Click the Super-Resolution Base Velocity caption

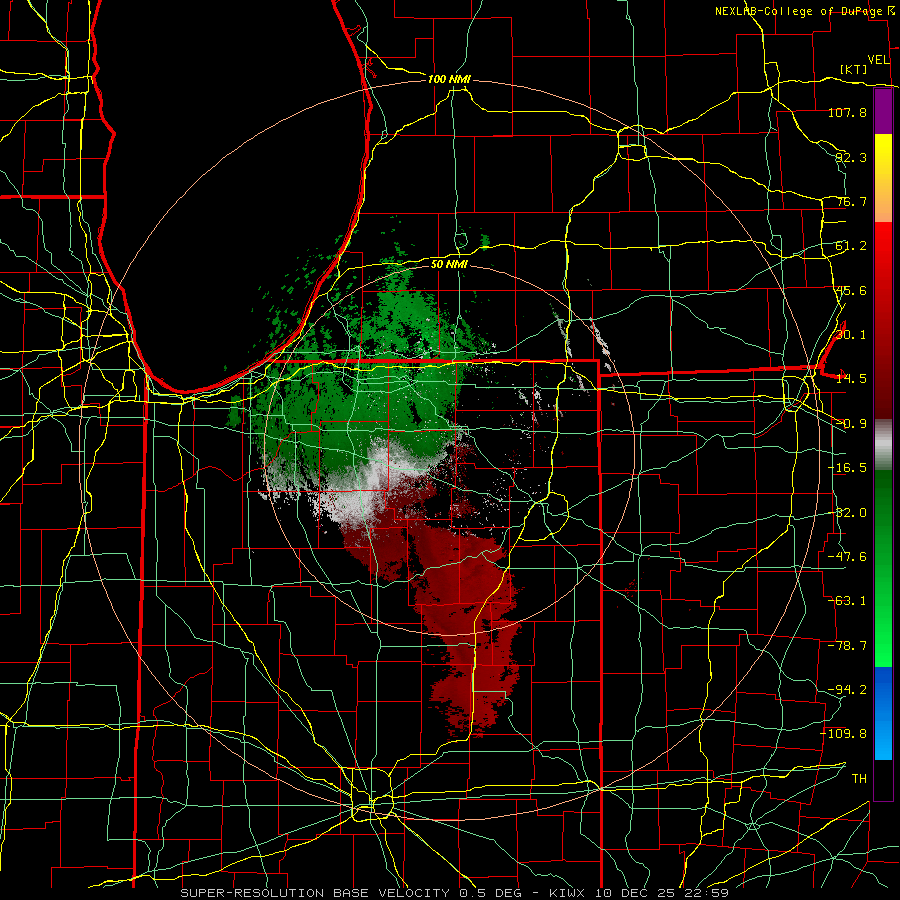tap(455, 893)
